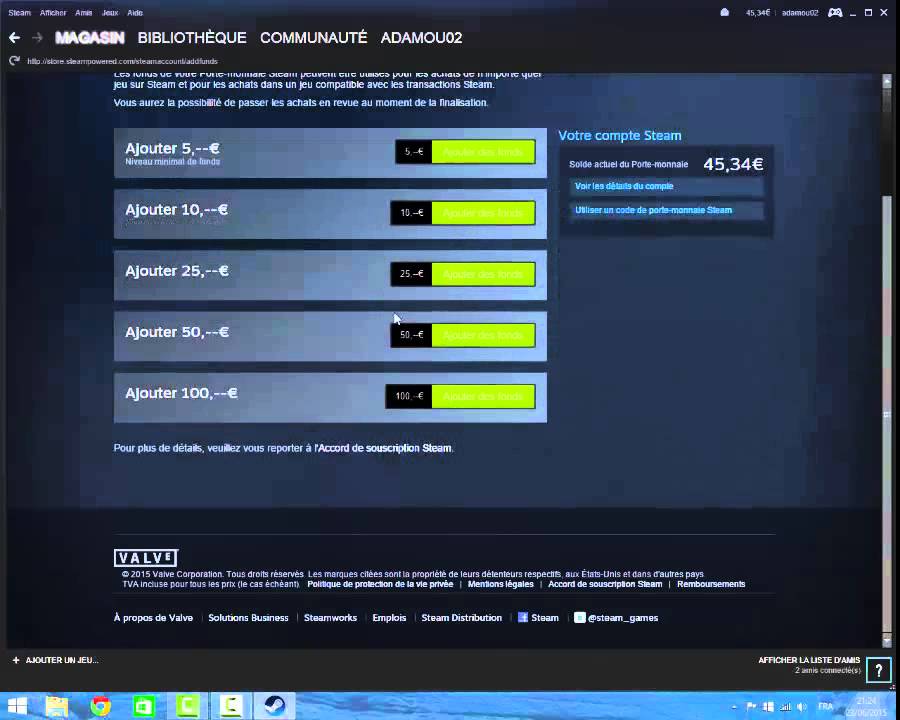Open 'Voir les détails du compte'
Viewport: 900px width, 720px height.
pyautogui.click(x=666, y=187)
